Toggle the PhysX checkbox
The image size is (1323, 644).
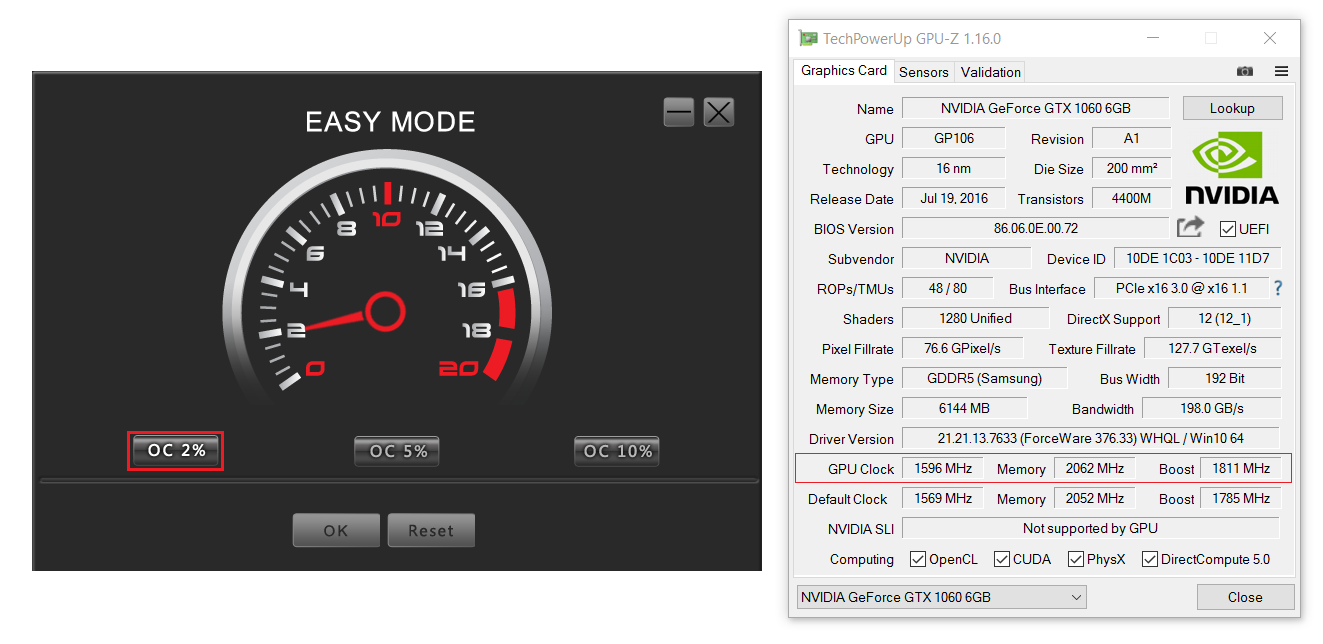point(1076,559)
